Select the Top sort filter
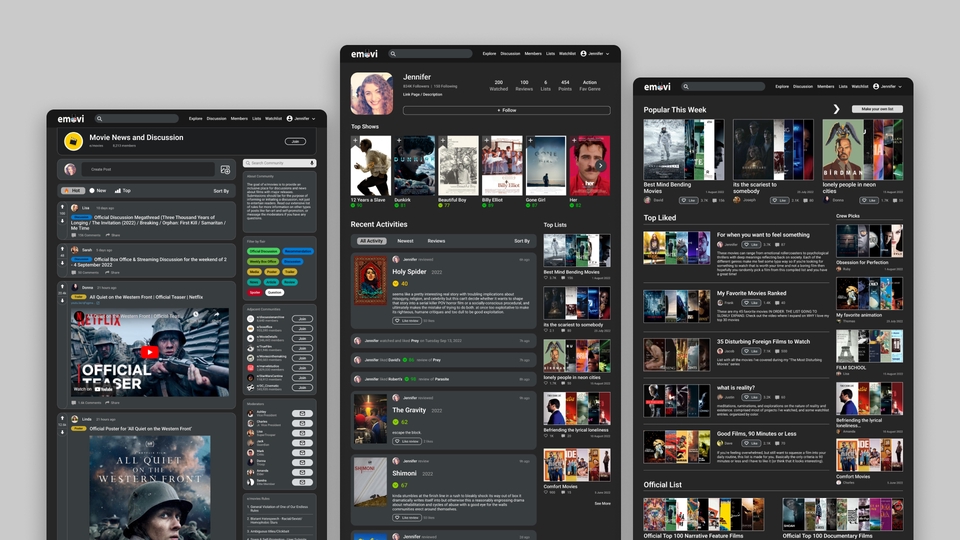This screenshot has width=960, height=540. click(x=123, y=190)
